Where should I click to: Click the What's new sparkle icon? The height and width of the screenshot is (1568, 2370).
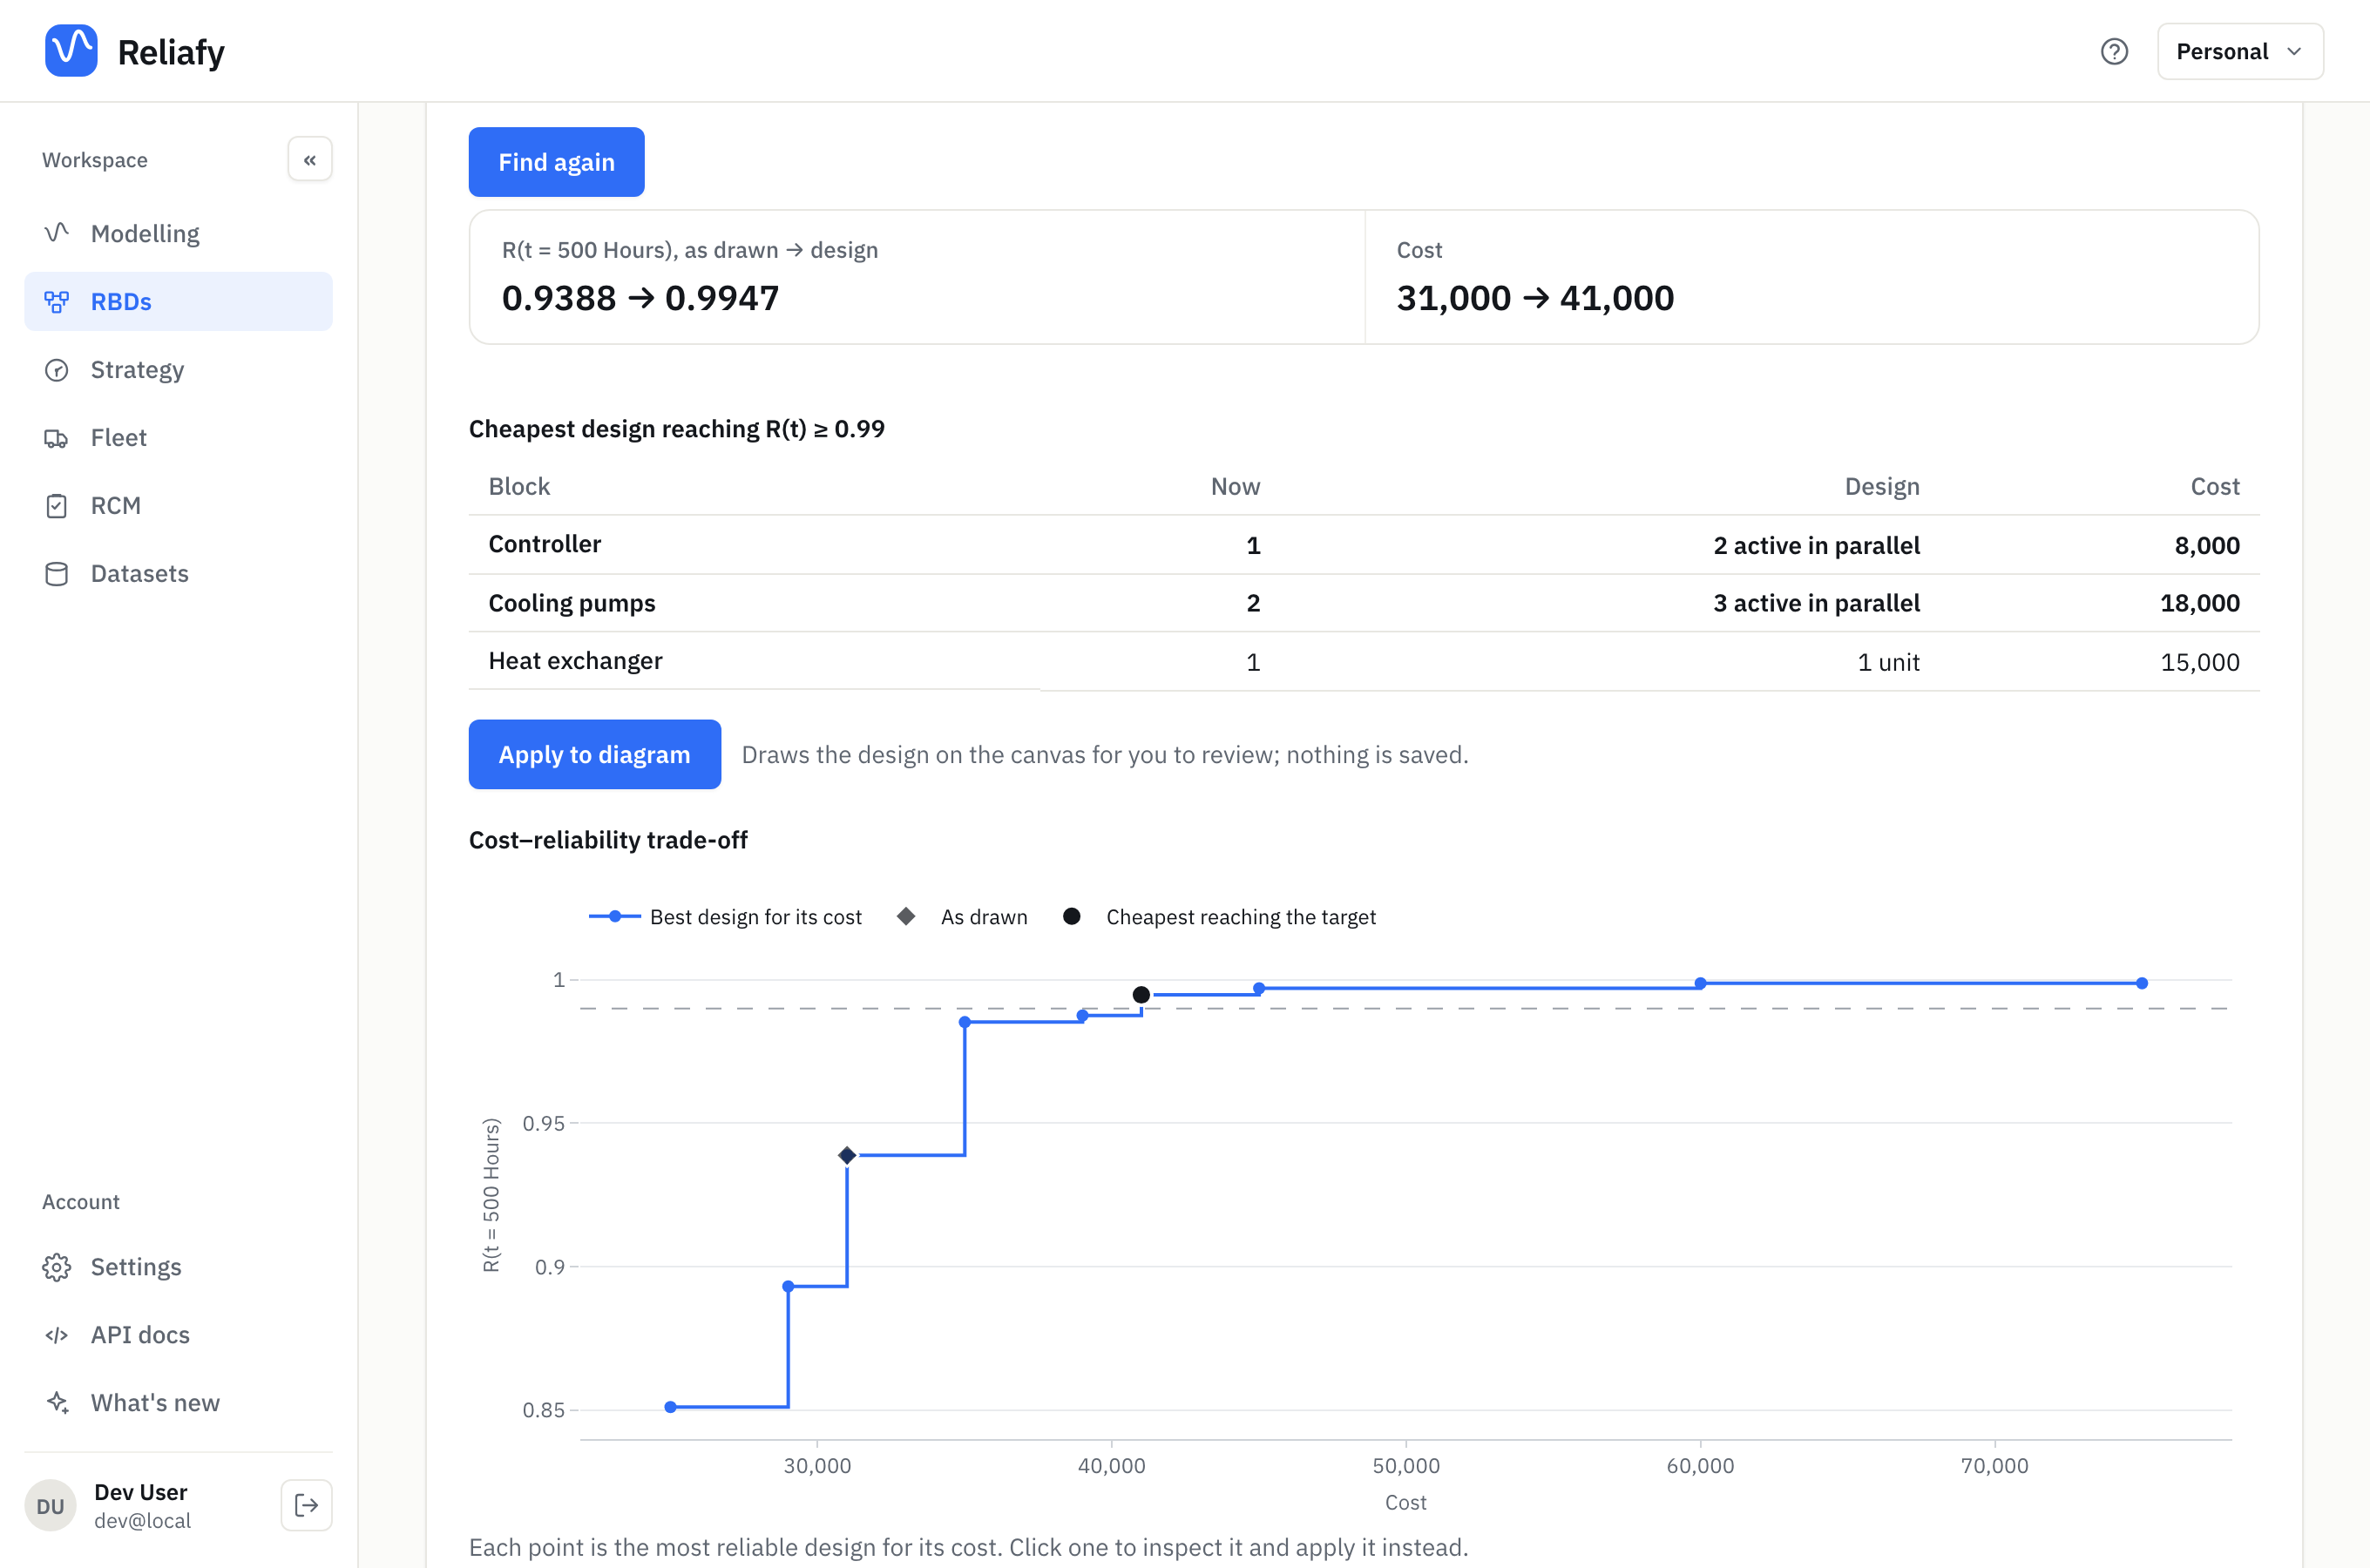[57, 1403]
